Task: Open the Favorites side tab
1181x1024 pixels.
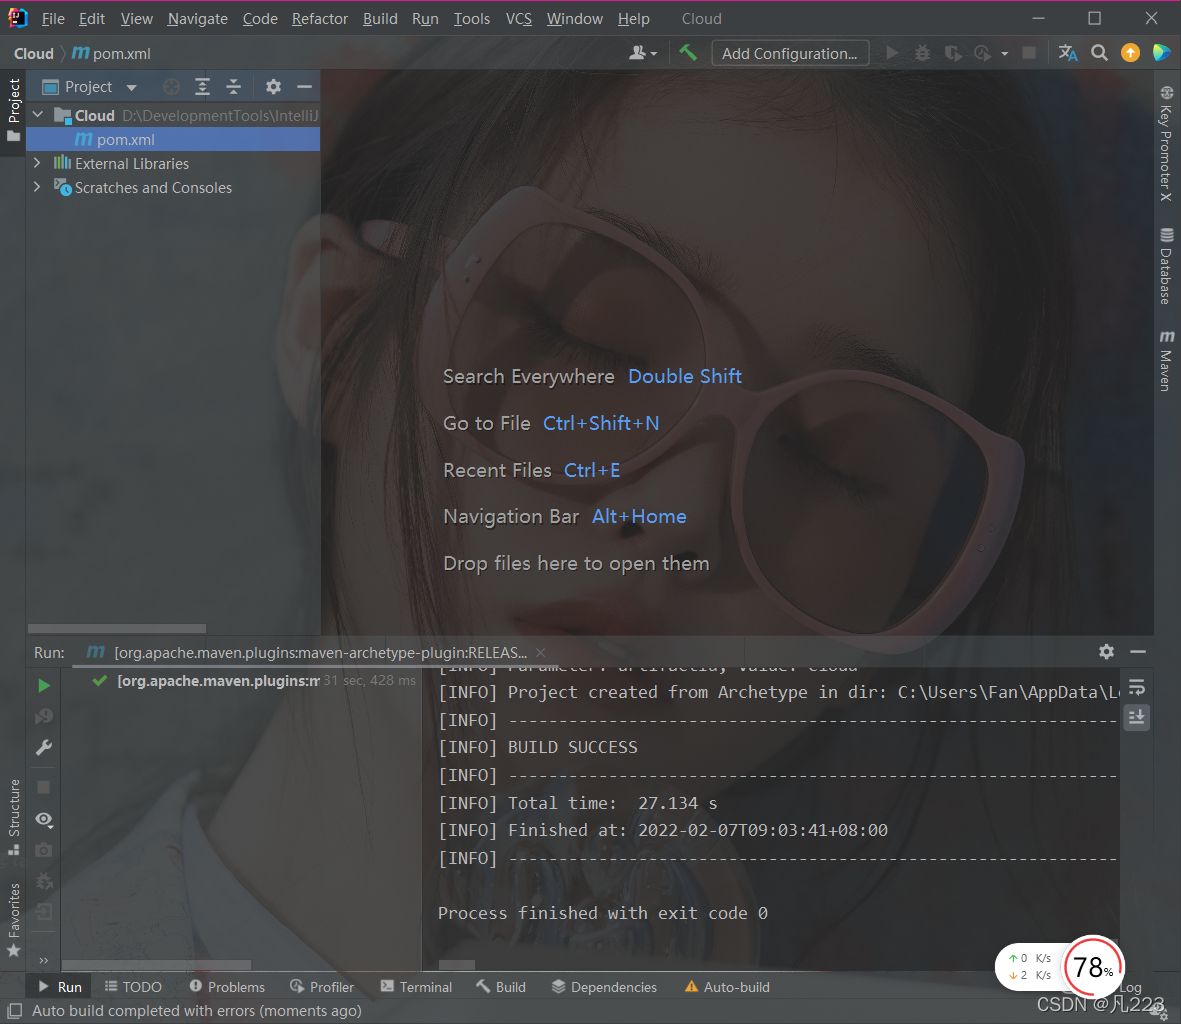Action: tap(14, 919)
